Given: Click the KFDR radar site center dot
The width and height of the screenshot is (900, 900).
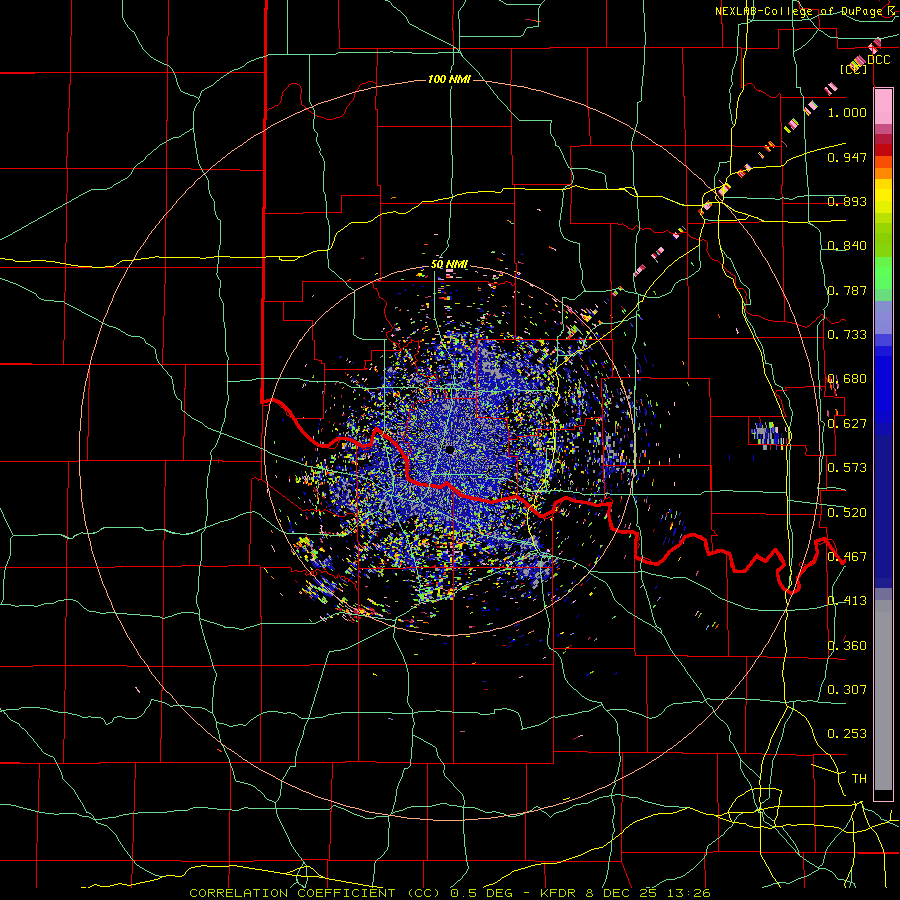Looking at the screenshot, I should pos(450,449).
